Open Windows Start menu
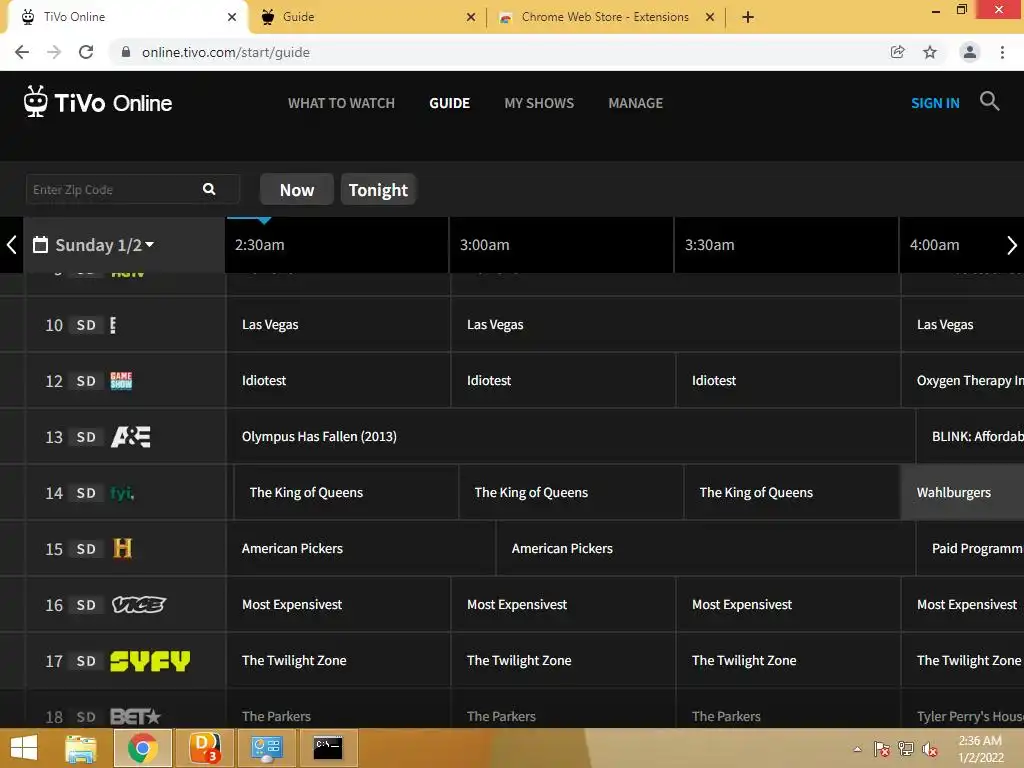The height and width of the screenshot is (768, 1024). point(24,748)
